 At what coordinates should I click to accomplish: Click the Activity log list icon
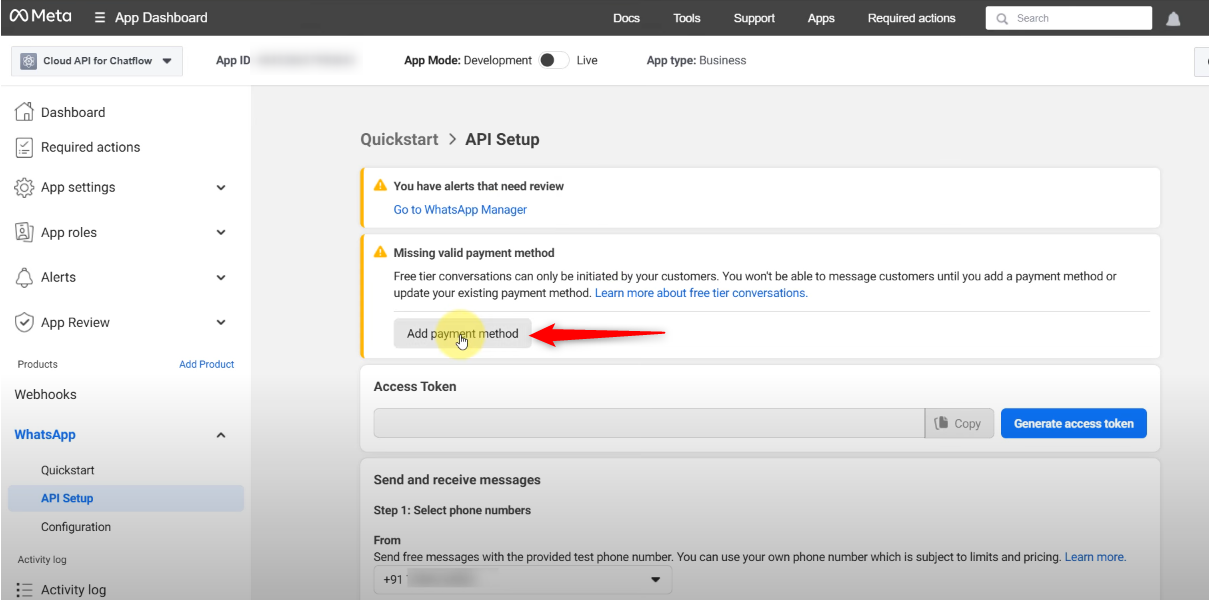pyautogui.click(x=25, y=590)
